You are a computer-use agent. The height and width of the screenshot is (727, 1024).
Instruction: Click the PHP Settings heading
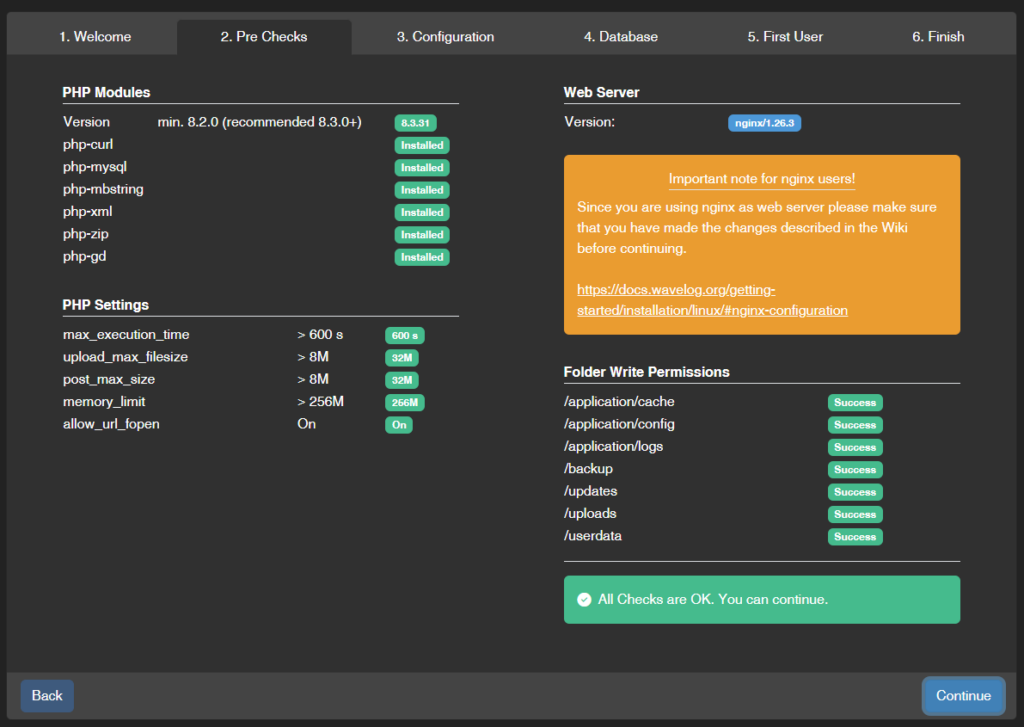(x=106, y=305)
